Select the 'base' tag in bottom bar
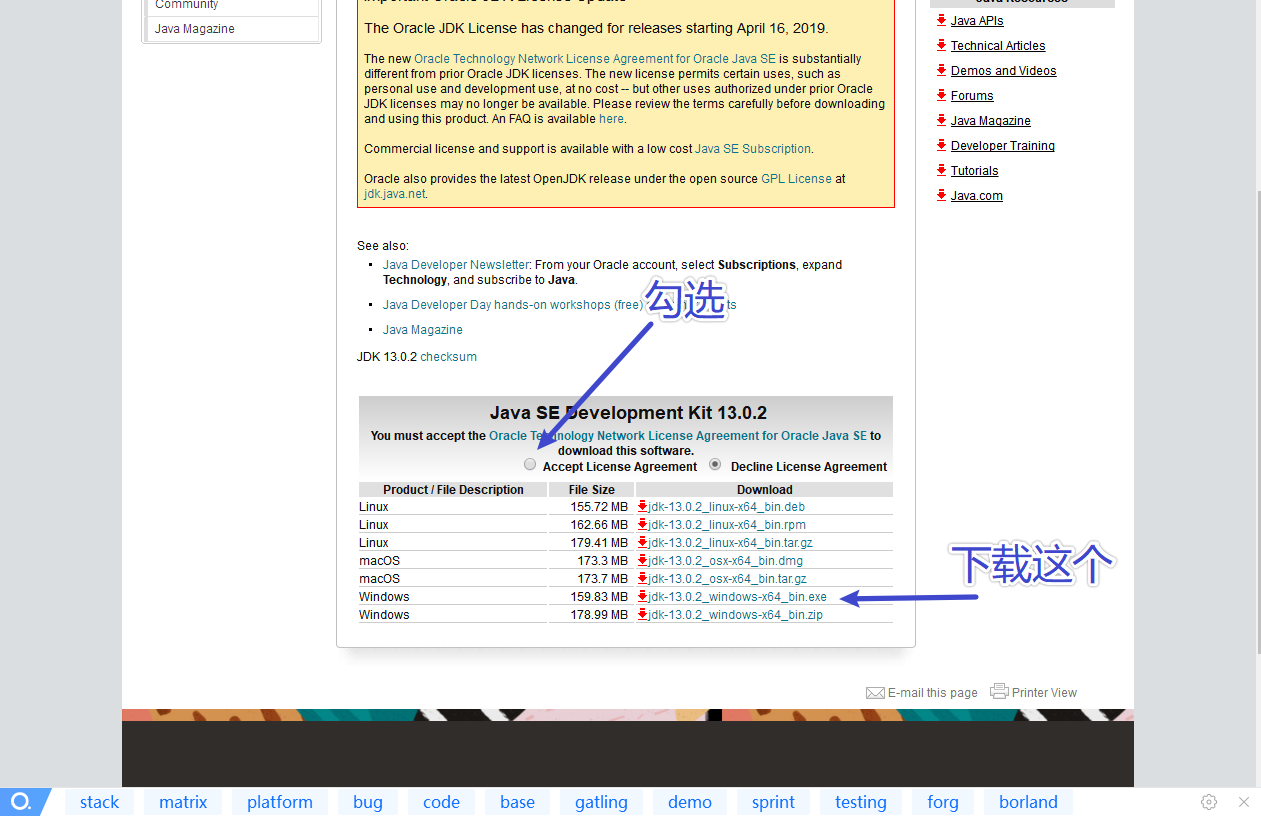The height and width of the screenshot is (816, 1261). (x=517, y=802)
